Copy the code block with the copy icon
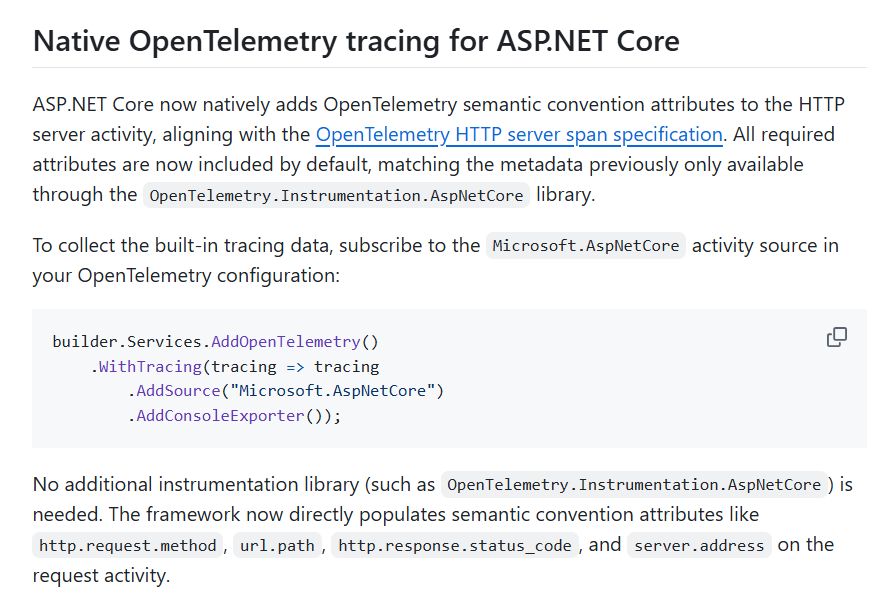This screenshot has width=892, height=606. pyautogui.click(x=836, y=337)
